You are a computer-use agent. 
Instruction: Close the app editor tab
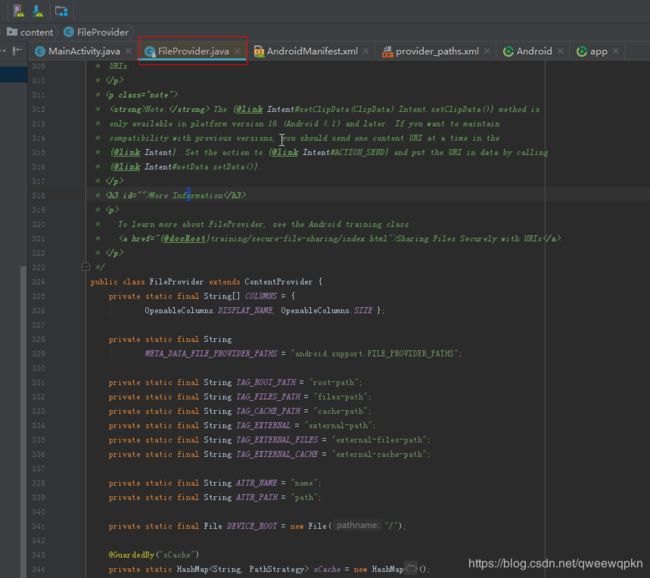point(616,51)
